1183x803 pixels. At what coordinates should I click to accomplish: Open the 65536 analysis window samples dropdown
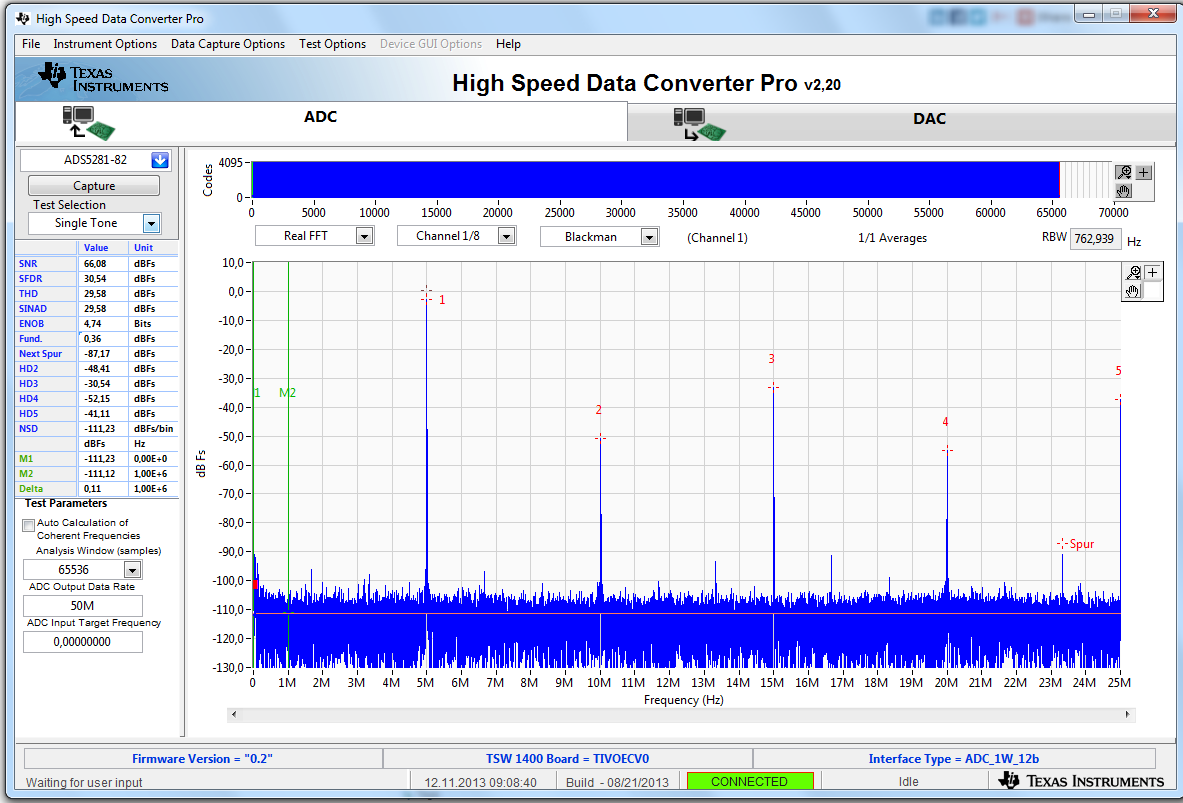point(132,570)
